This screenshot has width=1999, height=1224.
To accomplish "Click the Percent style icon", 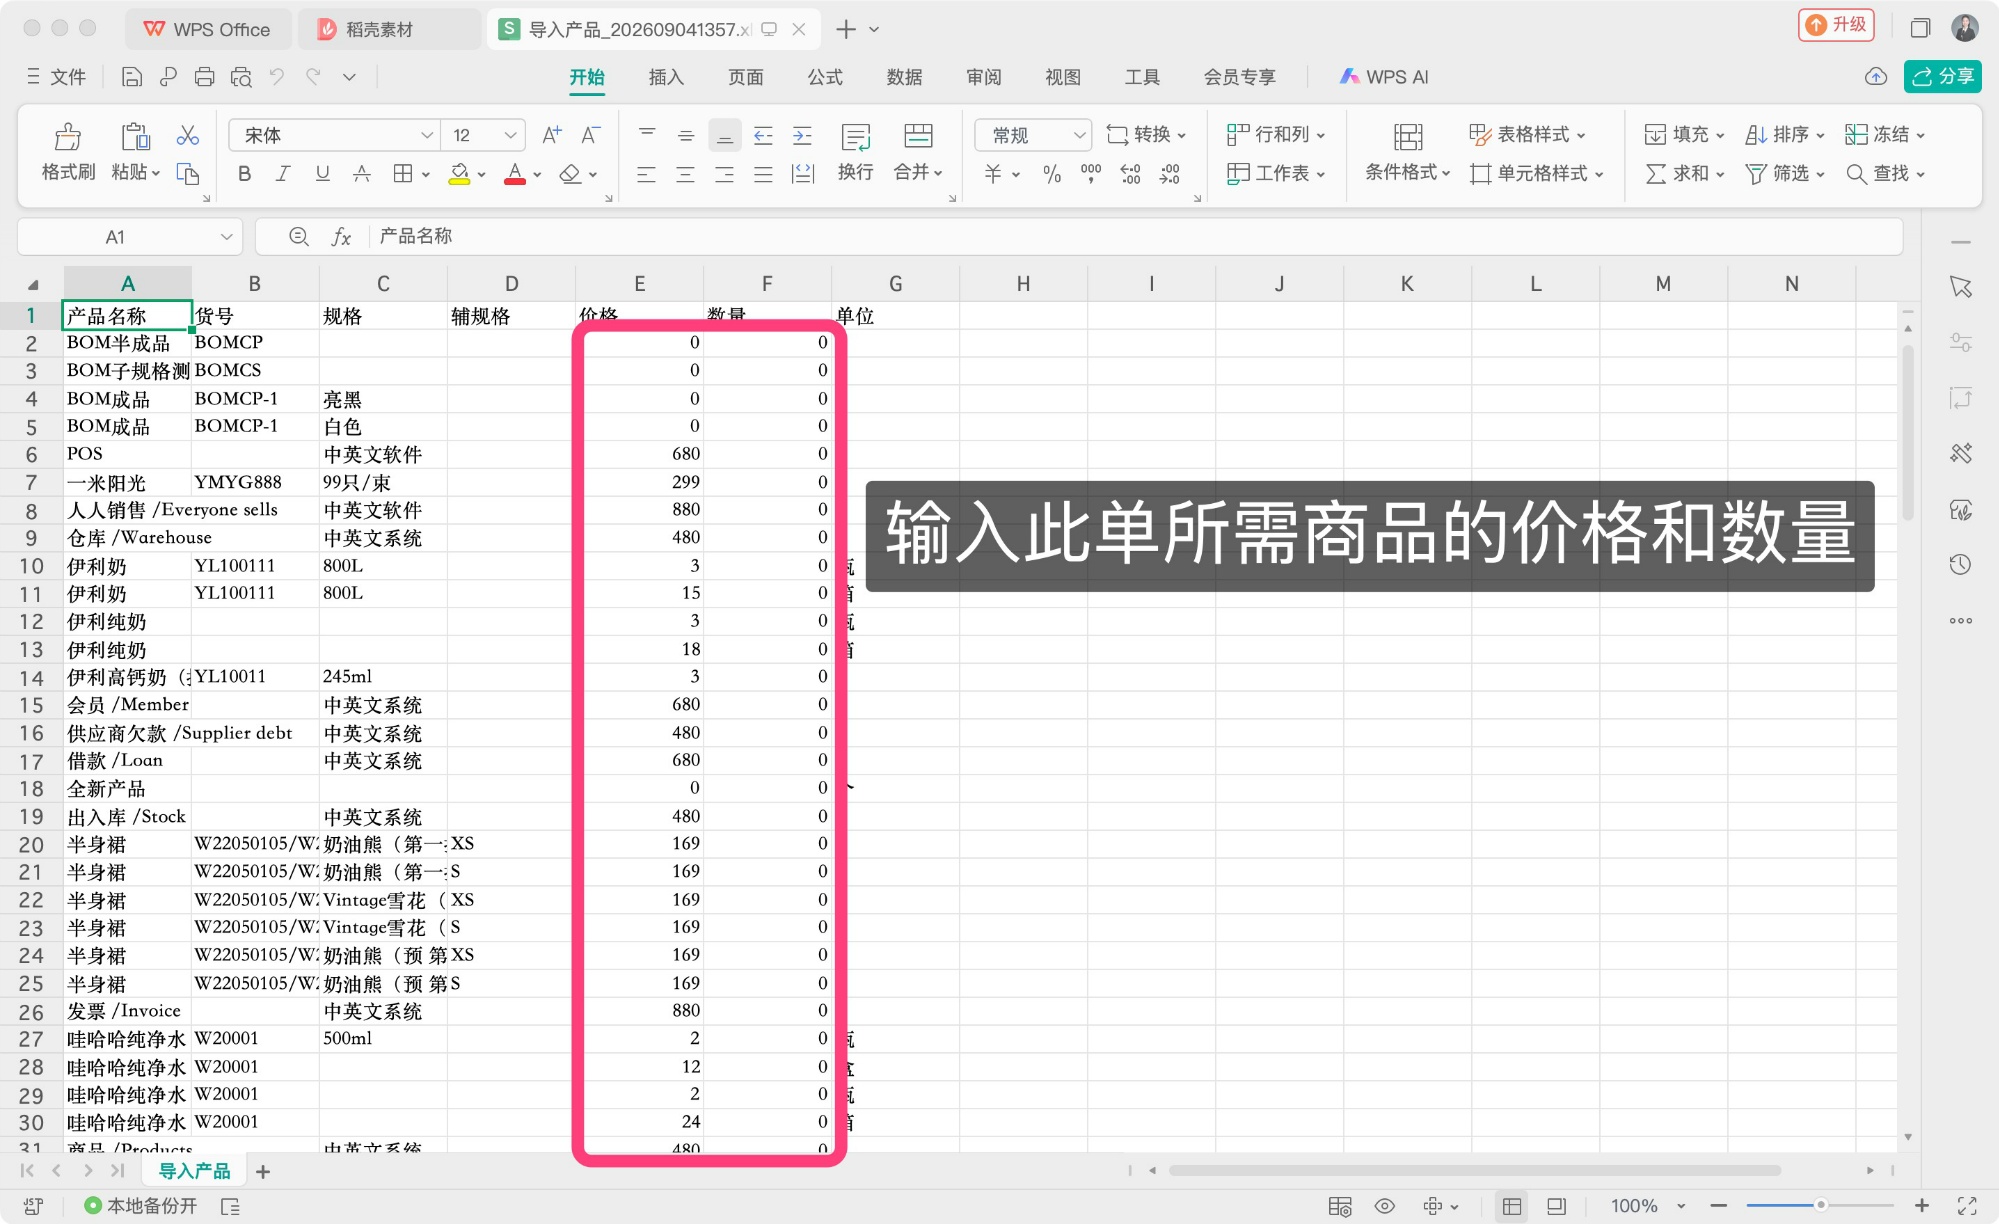I will point(1052,174).
